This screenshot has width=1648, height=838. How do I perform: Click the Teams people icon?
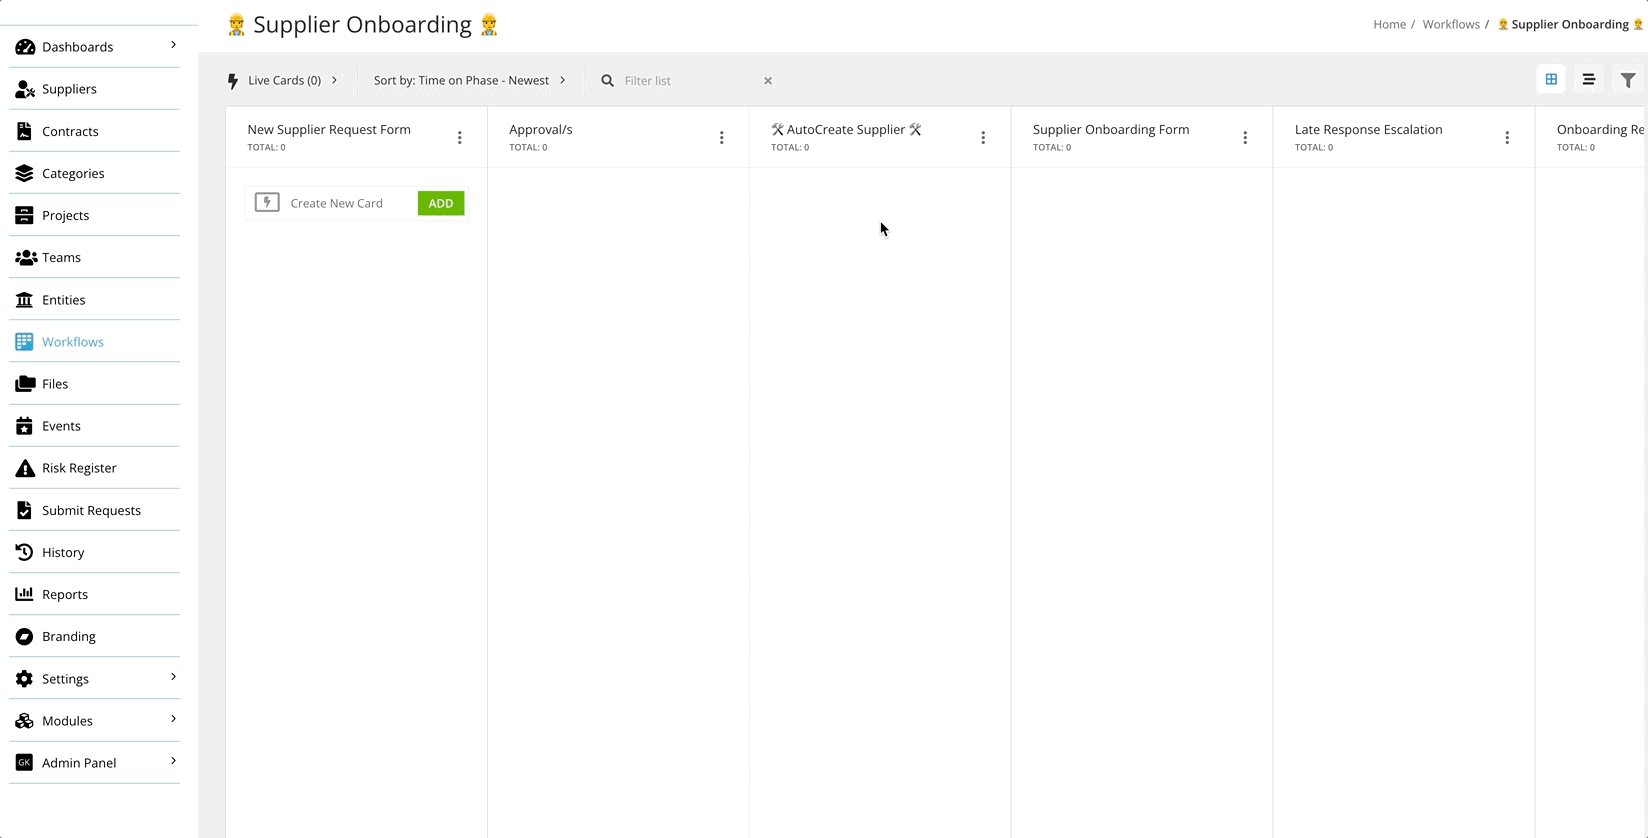coord(26,257)
